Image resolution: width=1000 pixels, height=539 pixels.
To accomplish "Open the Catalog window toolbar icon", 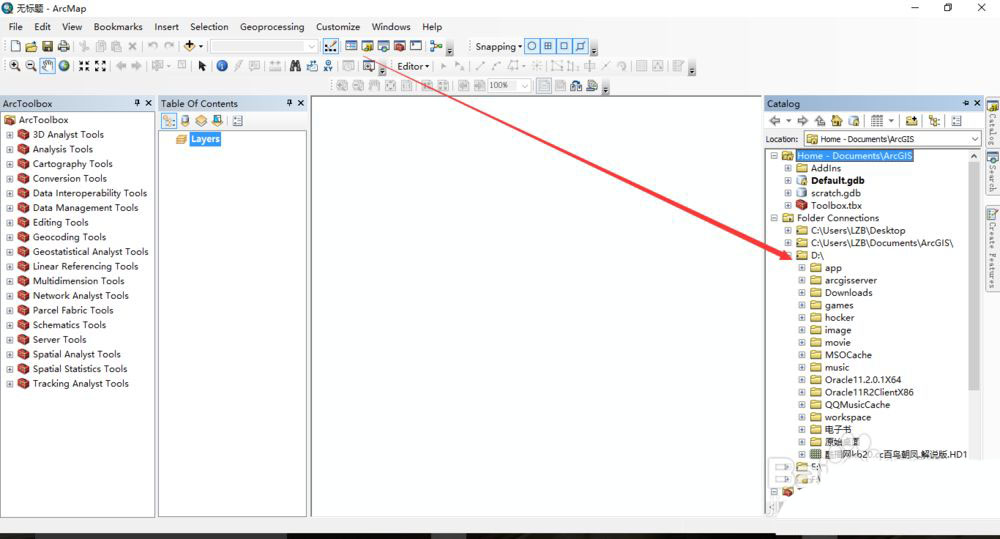I will click(367, 46).
